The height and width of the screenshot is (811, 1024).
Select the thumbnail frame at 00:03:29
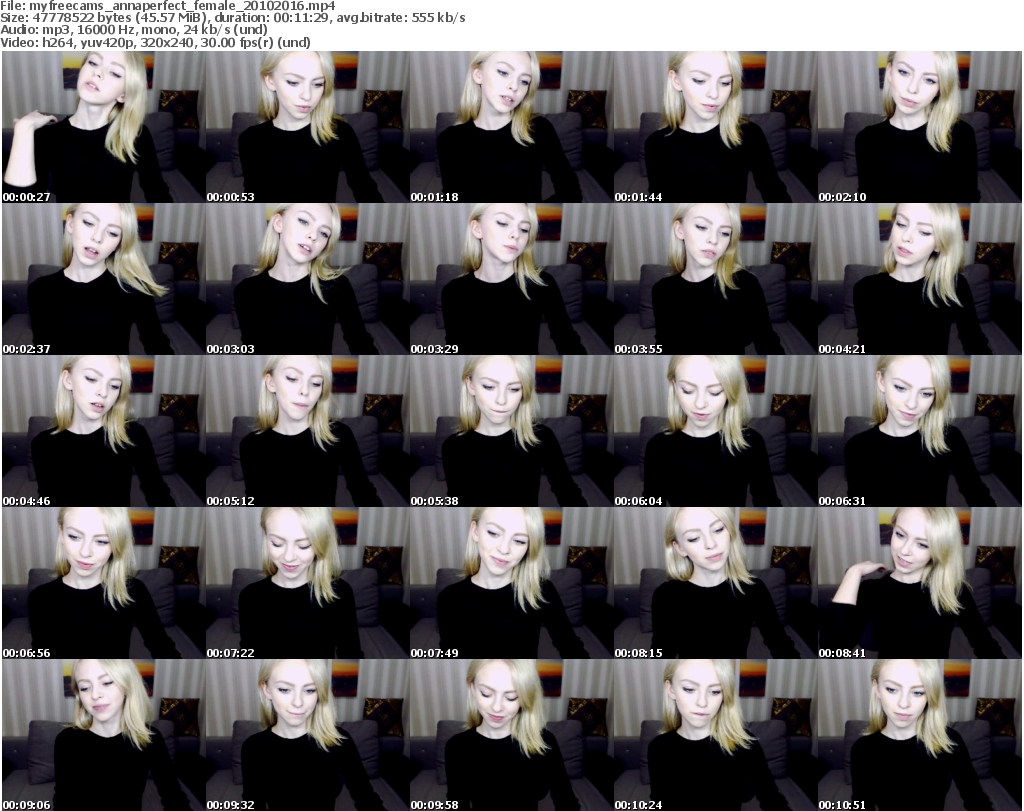click(512, 279)
